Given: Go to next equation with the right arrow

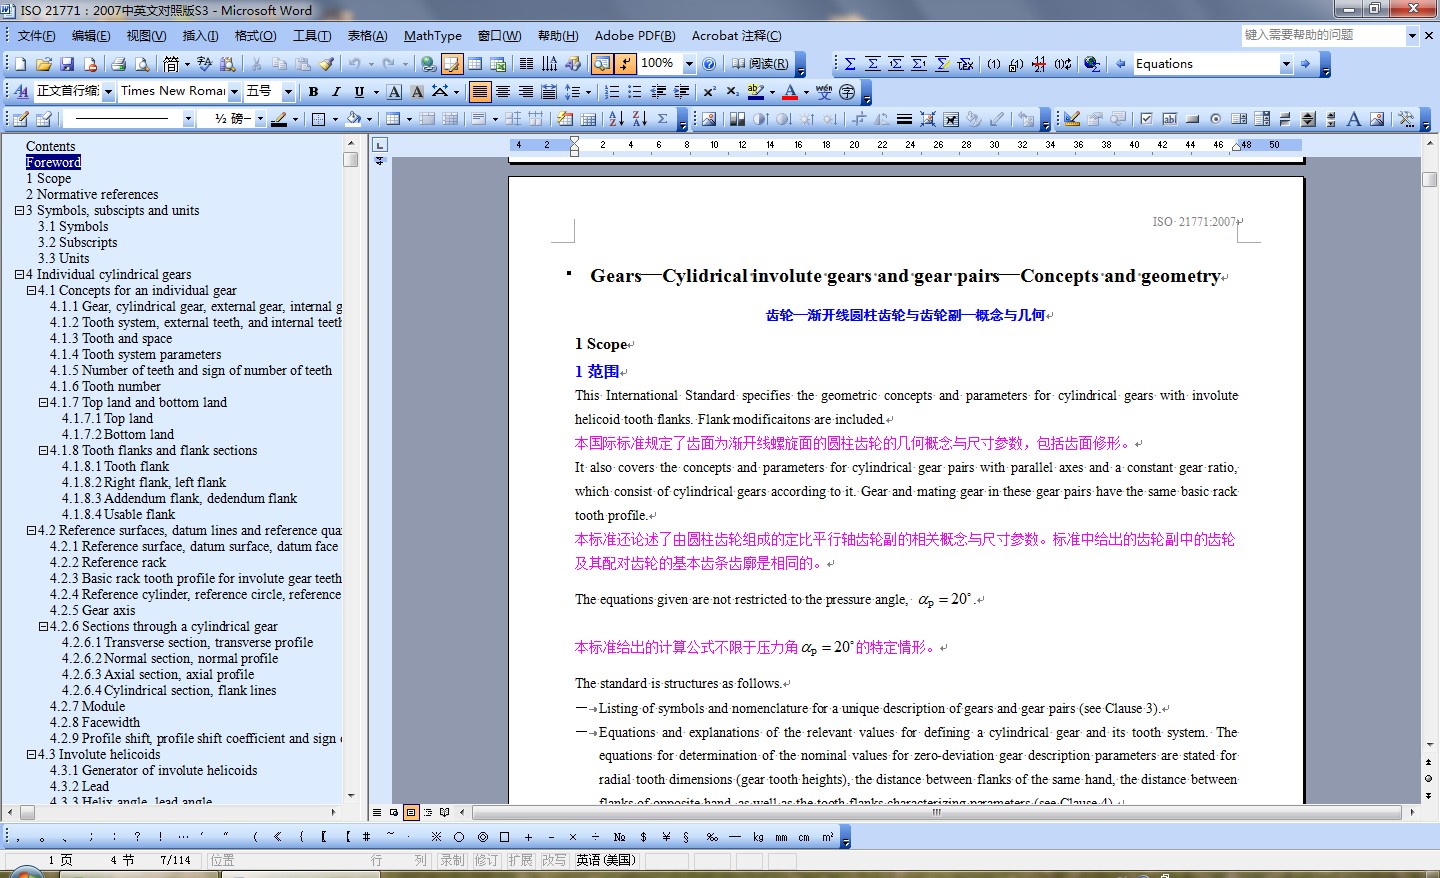Looking at the screenshot, I should click(1305, 64).
